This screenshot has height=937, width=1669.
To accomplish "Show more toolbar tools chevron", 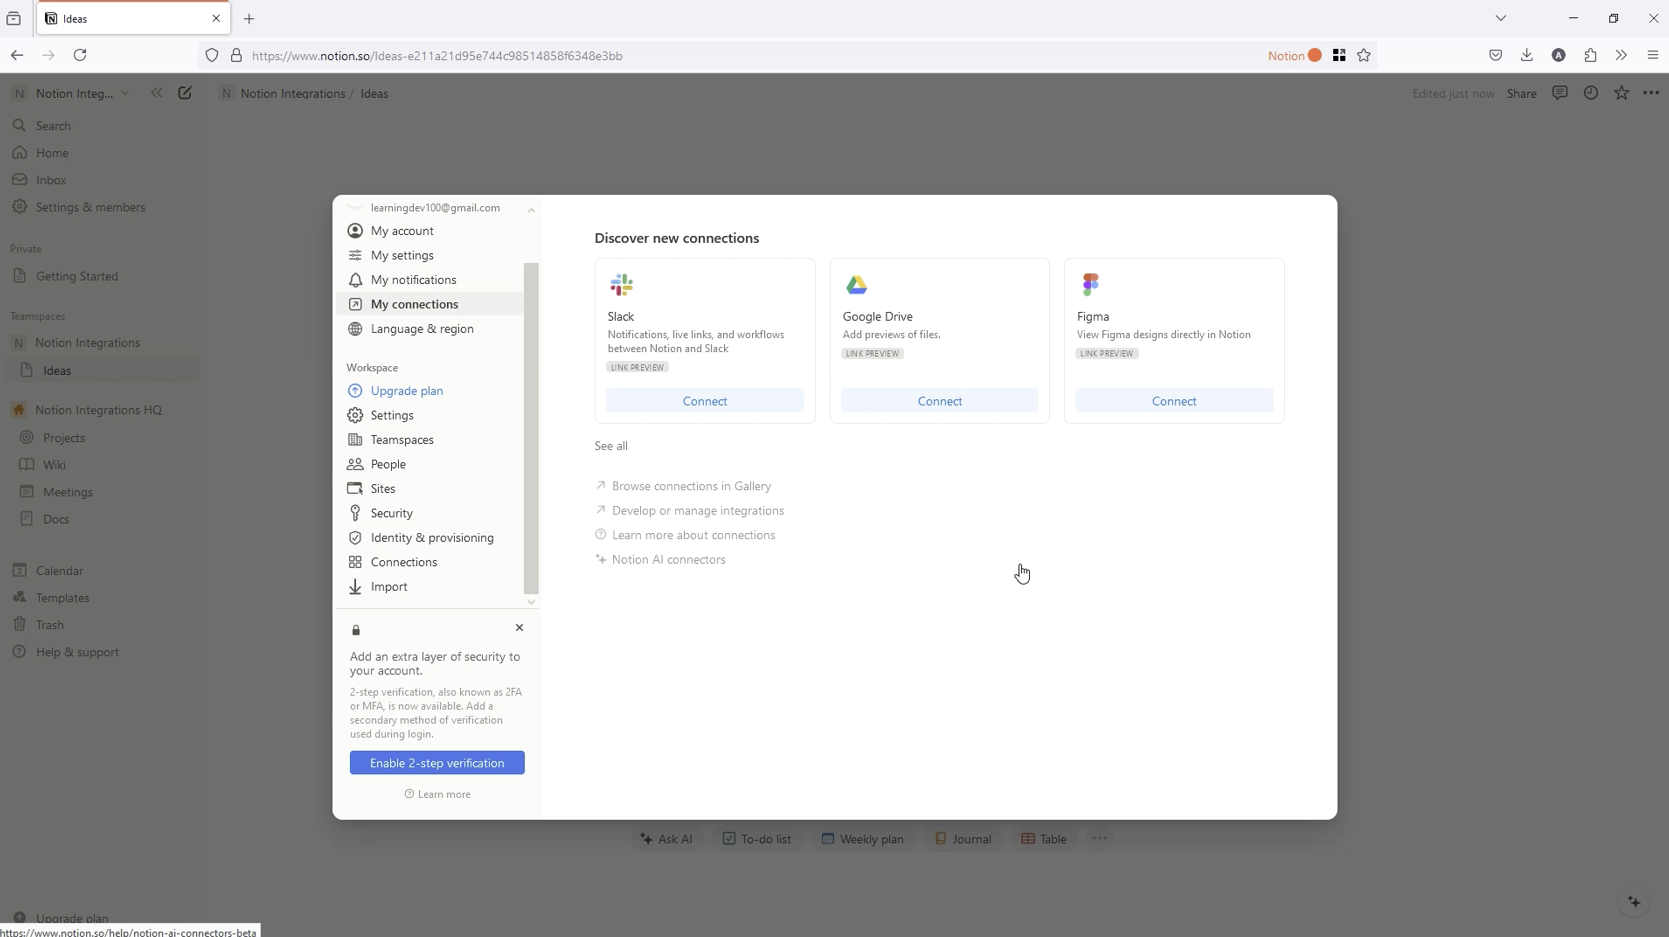I will (x=1621, y=56).
